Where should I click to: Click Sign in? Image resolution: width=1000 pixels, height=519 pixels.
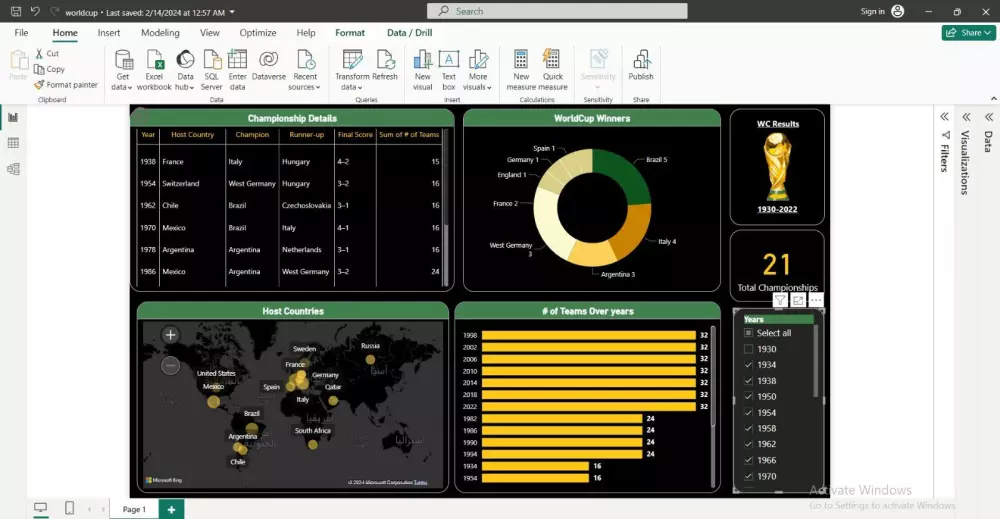coord(872,11)
